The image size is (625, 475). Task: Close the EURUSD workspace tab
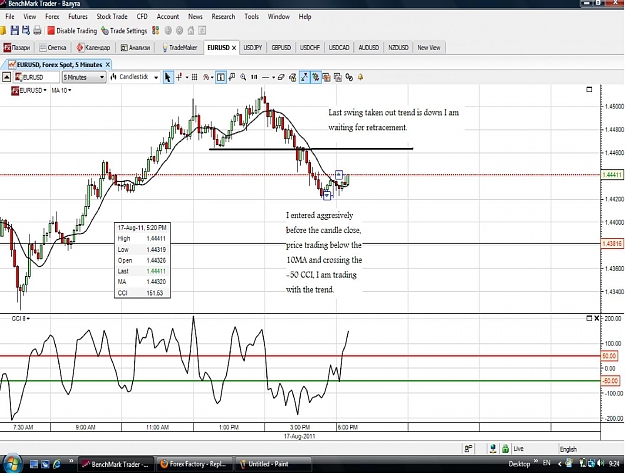pos(234,48)
